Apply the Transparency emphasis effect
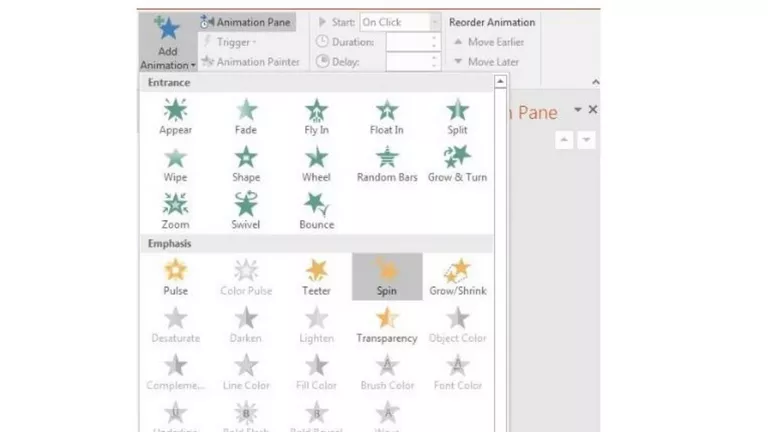The image size is (768, 432). click(387, 324)
